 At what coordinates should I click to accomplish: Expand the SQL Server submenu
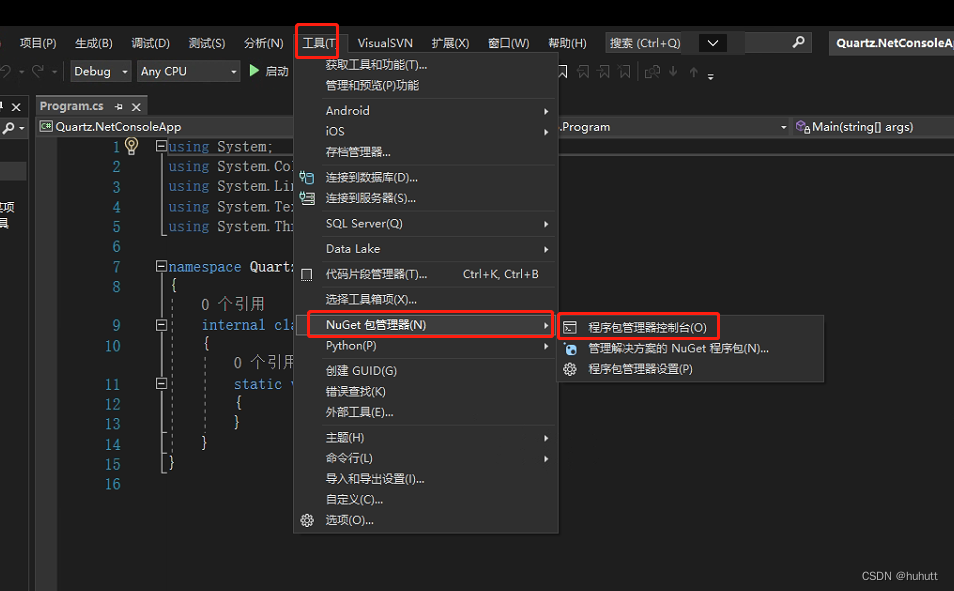tap(546, 225)
